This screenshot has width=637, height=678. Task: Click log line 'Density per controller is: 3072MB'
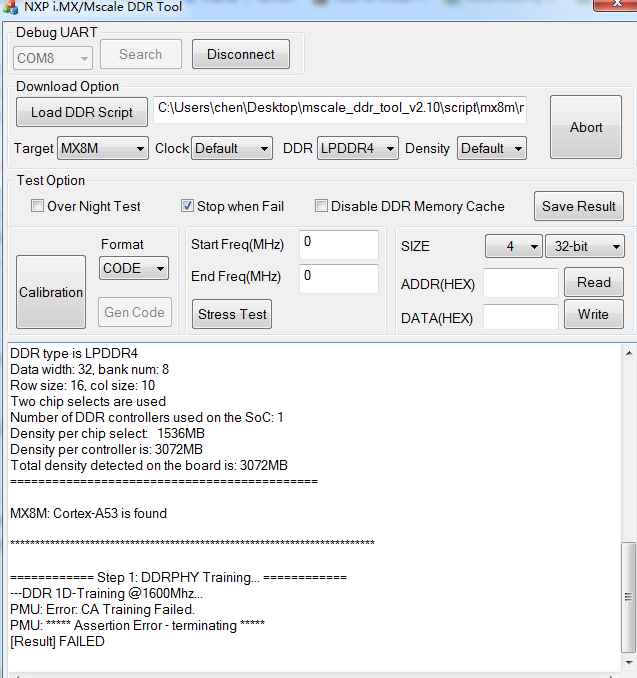click(x=106, y=449)
